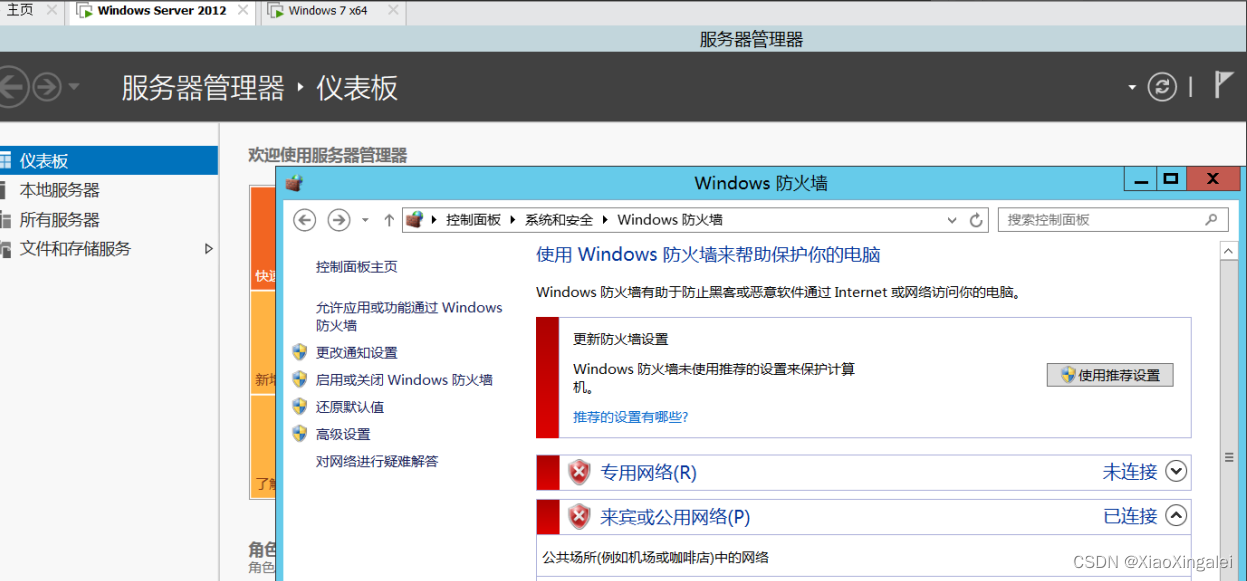Open 对网络进行疑难解答 link
Image resolution: width=1247 pixels, height=581 pixels.
click(x=377, y=461)
